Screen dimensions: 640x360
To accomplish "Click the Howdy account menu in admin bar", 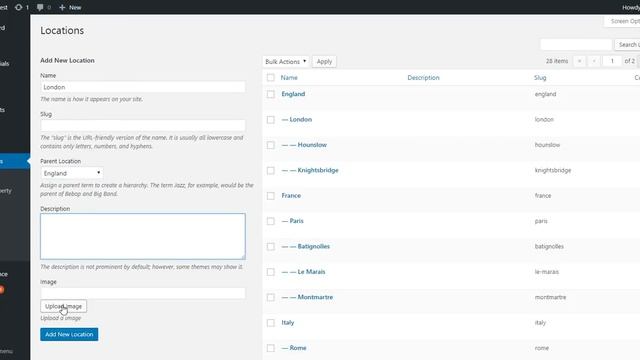I will [631, 7].
